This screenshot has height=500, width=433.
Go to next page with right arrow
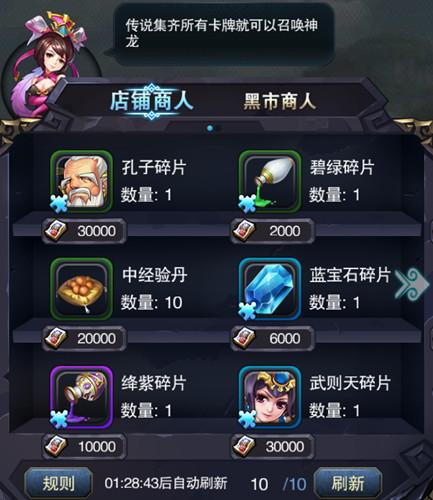(x=412, y=285)
